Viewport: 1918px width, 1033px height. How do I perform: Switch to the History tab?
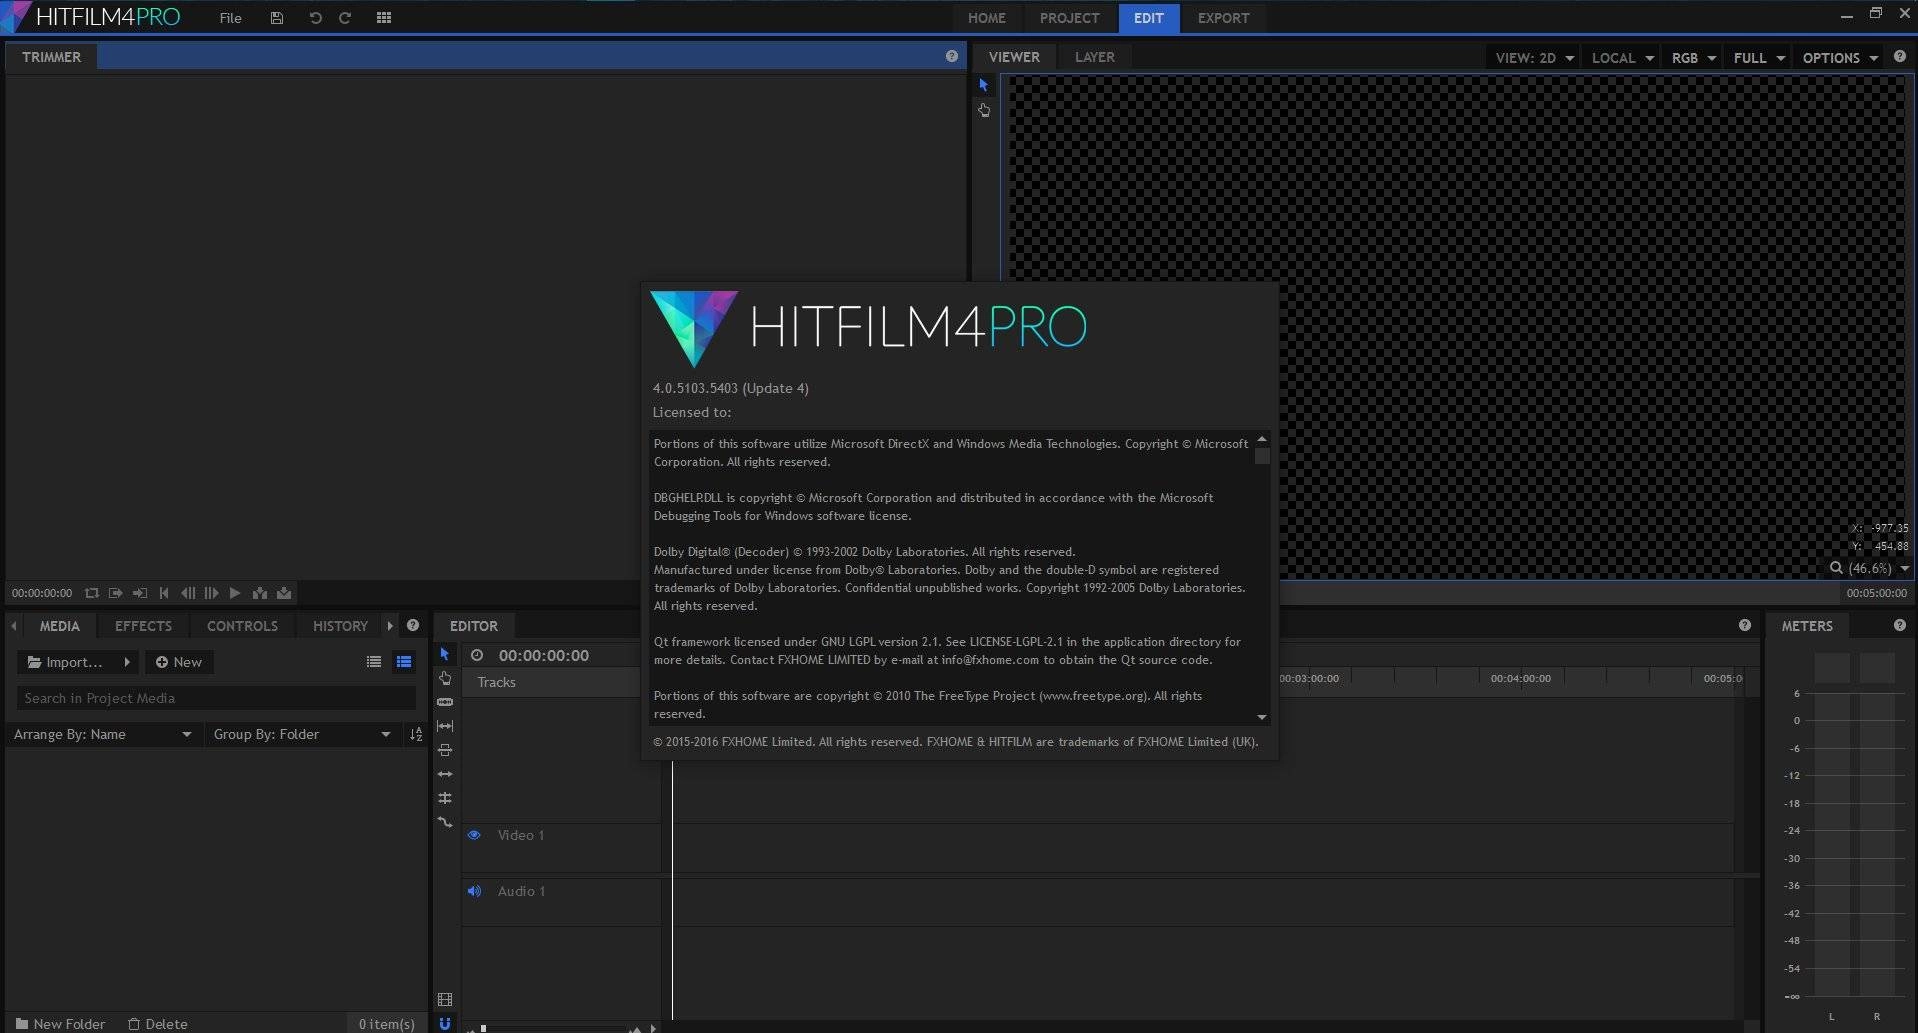click(340, 626)
